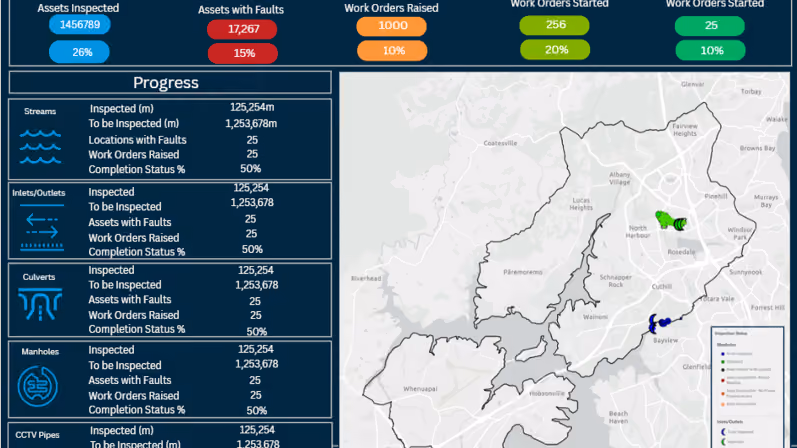Click Riverhead label on the map
Image resolution: width=797 pixels, height=448 pixels.
point(366,279)
